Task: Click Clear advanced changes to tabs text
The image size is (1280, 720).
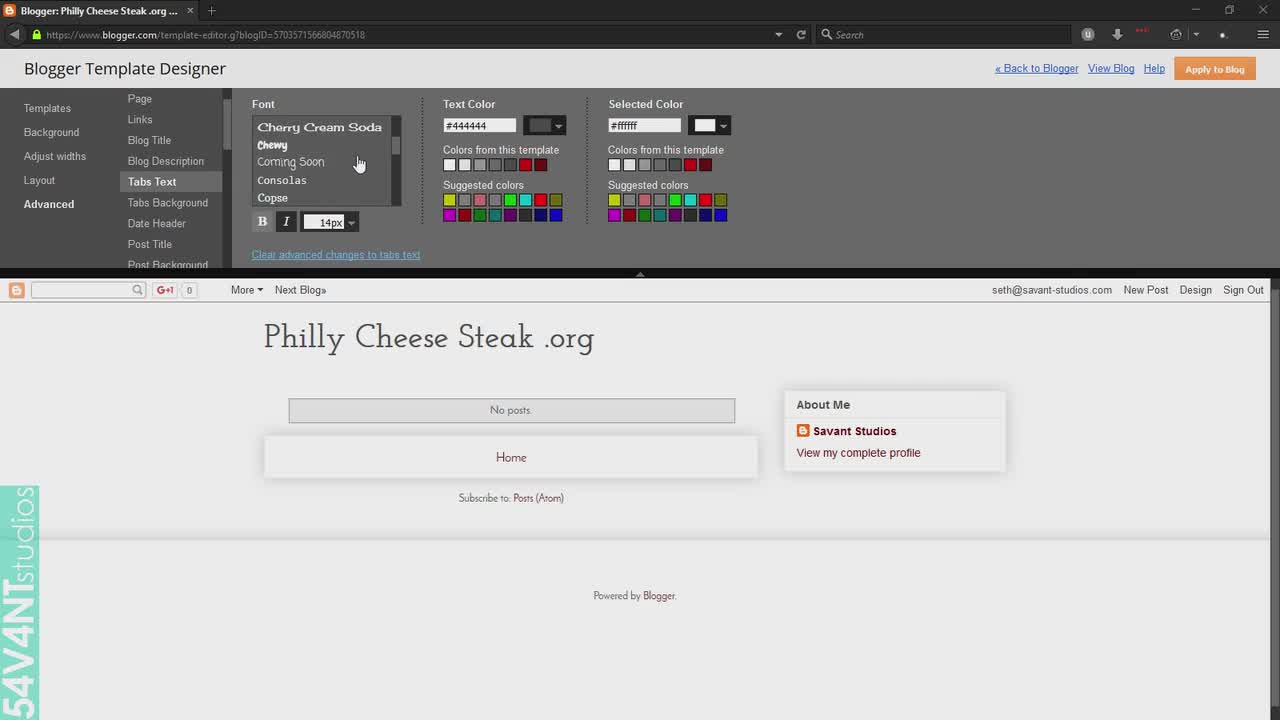Action: click(336, 254)
